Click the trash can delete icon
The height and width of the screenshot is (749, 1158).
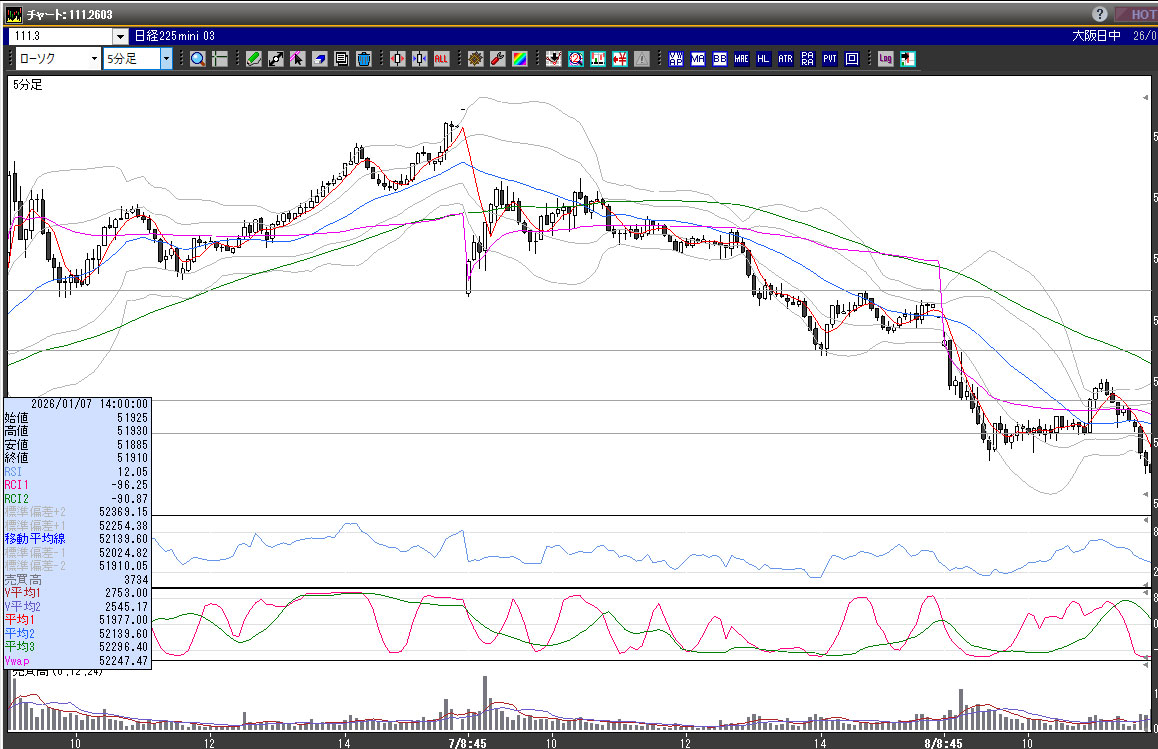(x=364, y=59)
